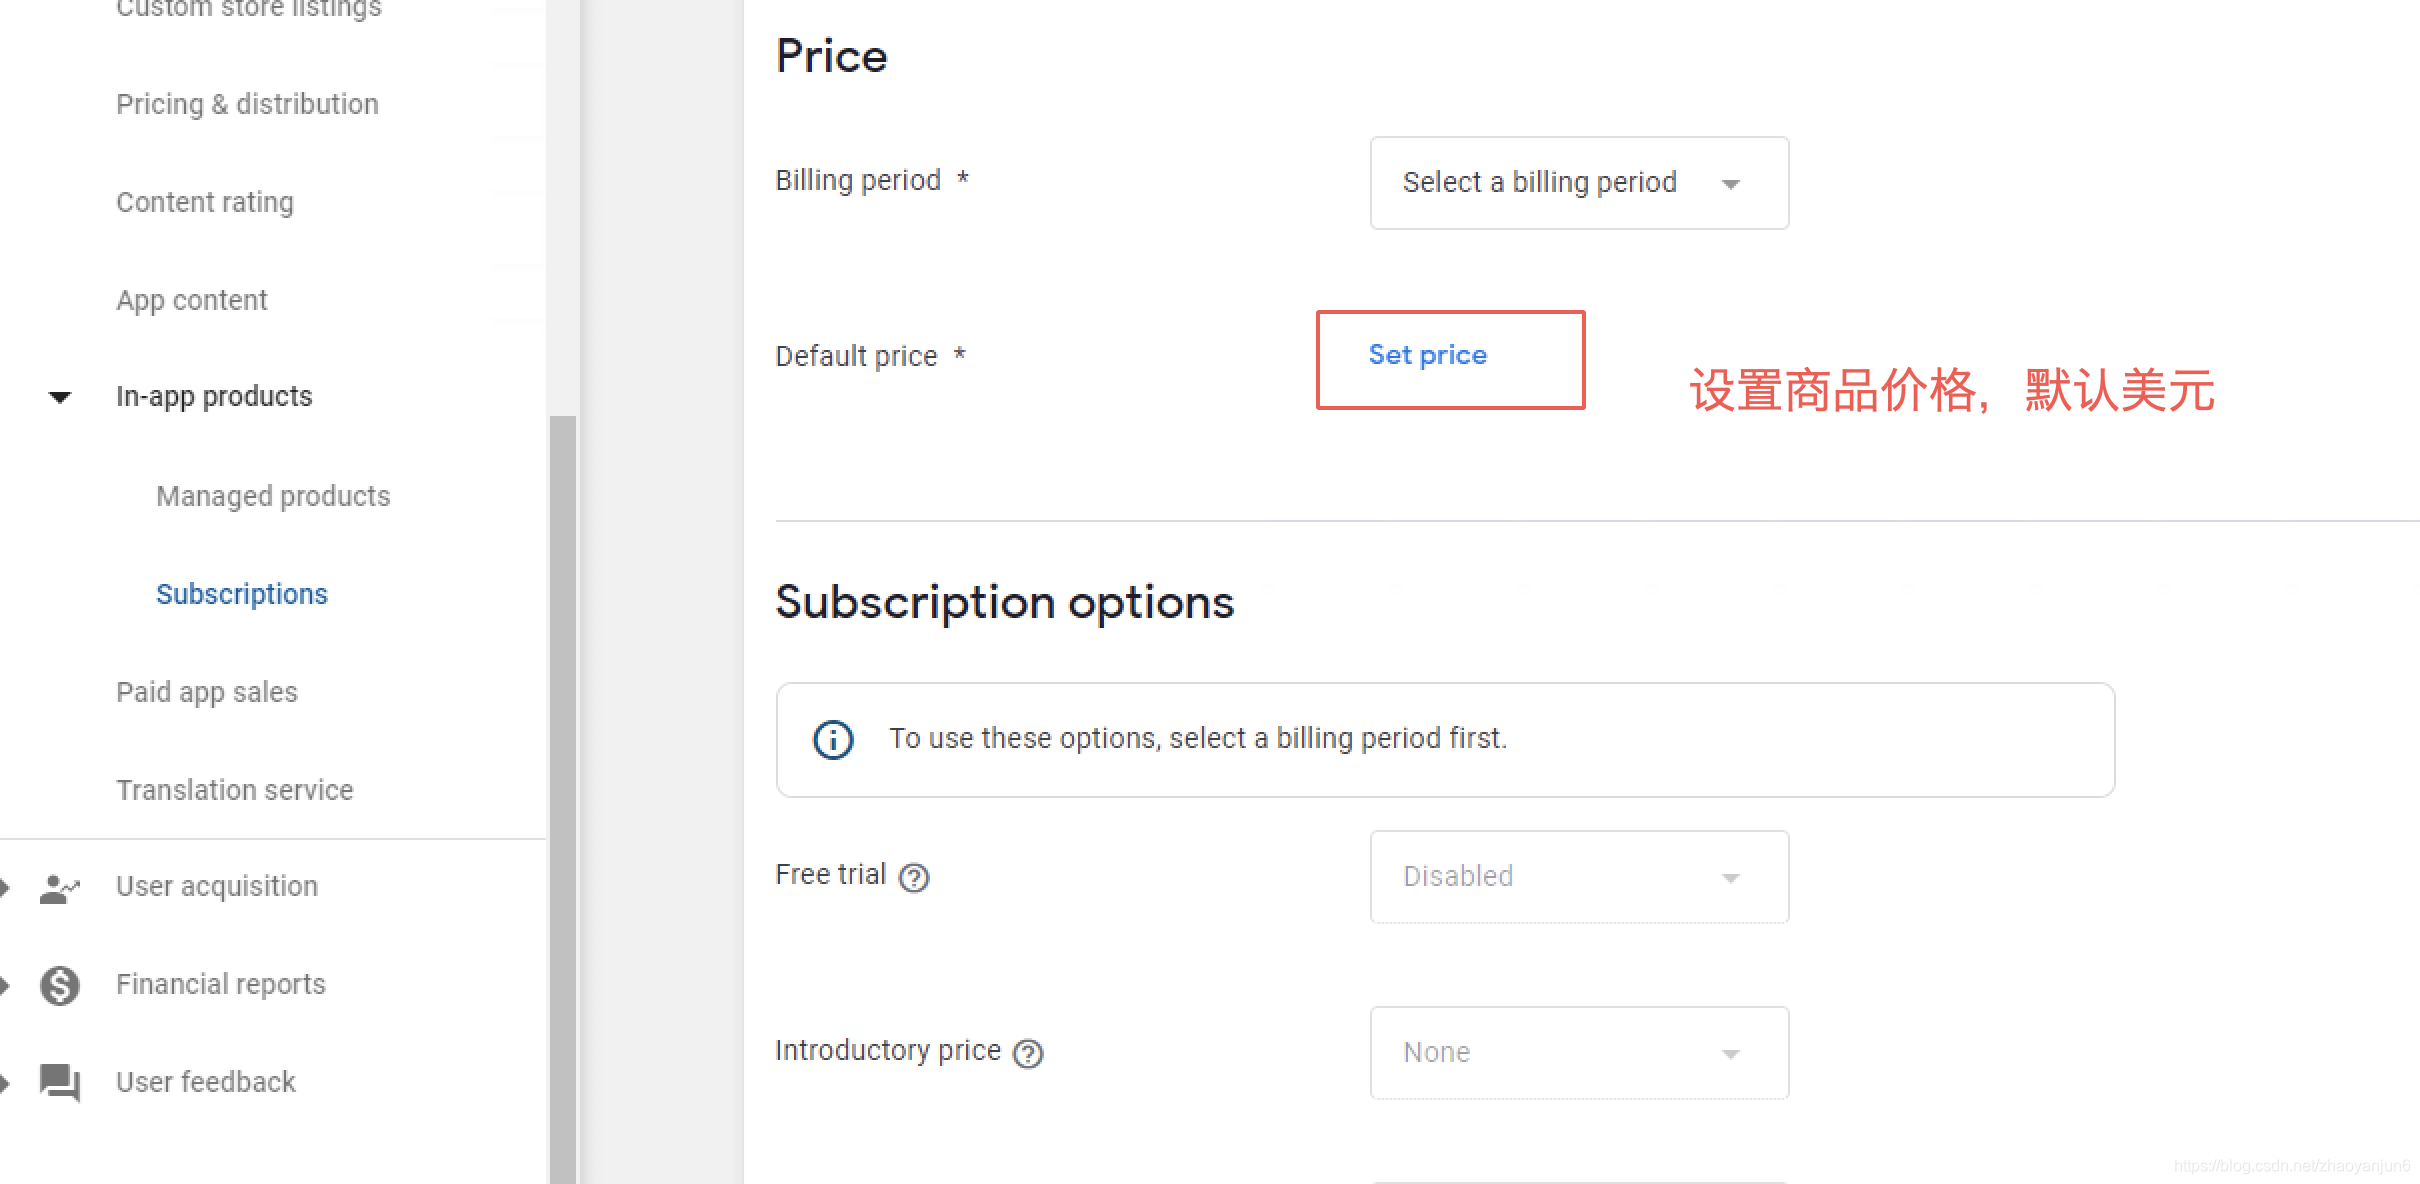2420x1184 pixels.
Task: Select Content rating in sidebar
Action: [x=205, y=202]
